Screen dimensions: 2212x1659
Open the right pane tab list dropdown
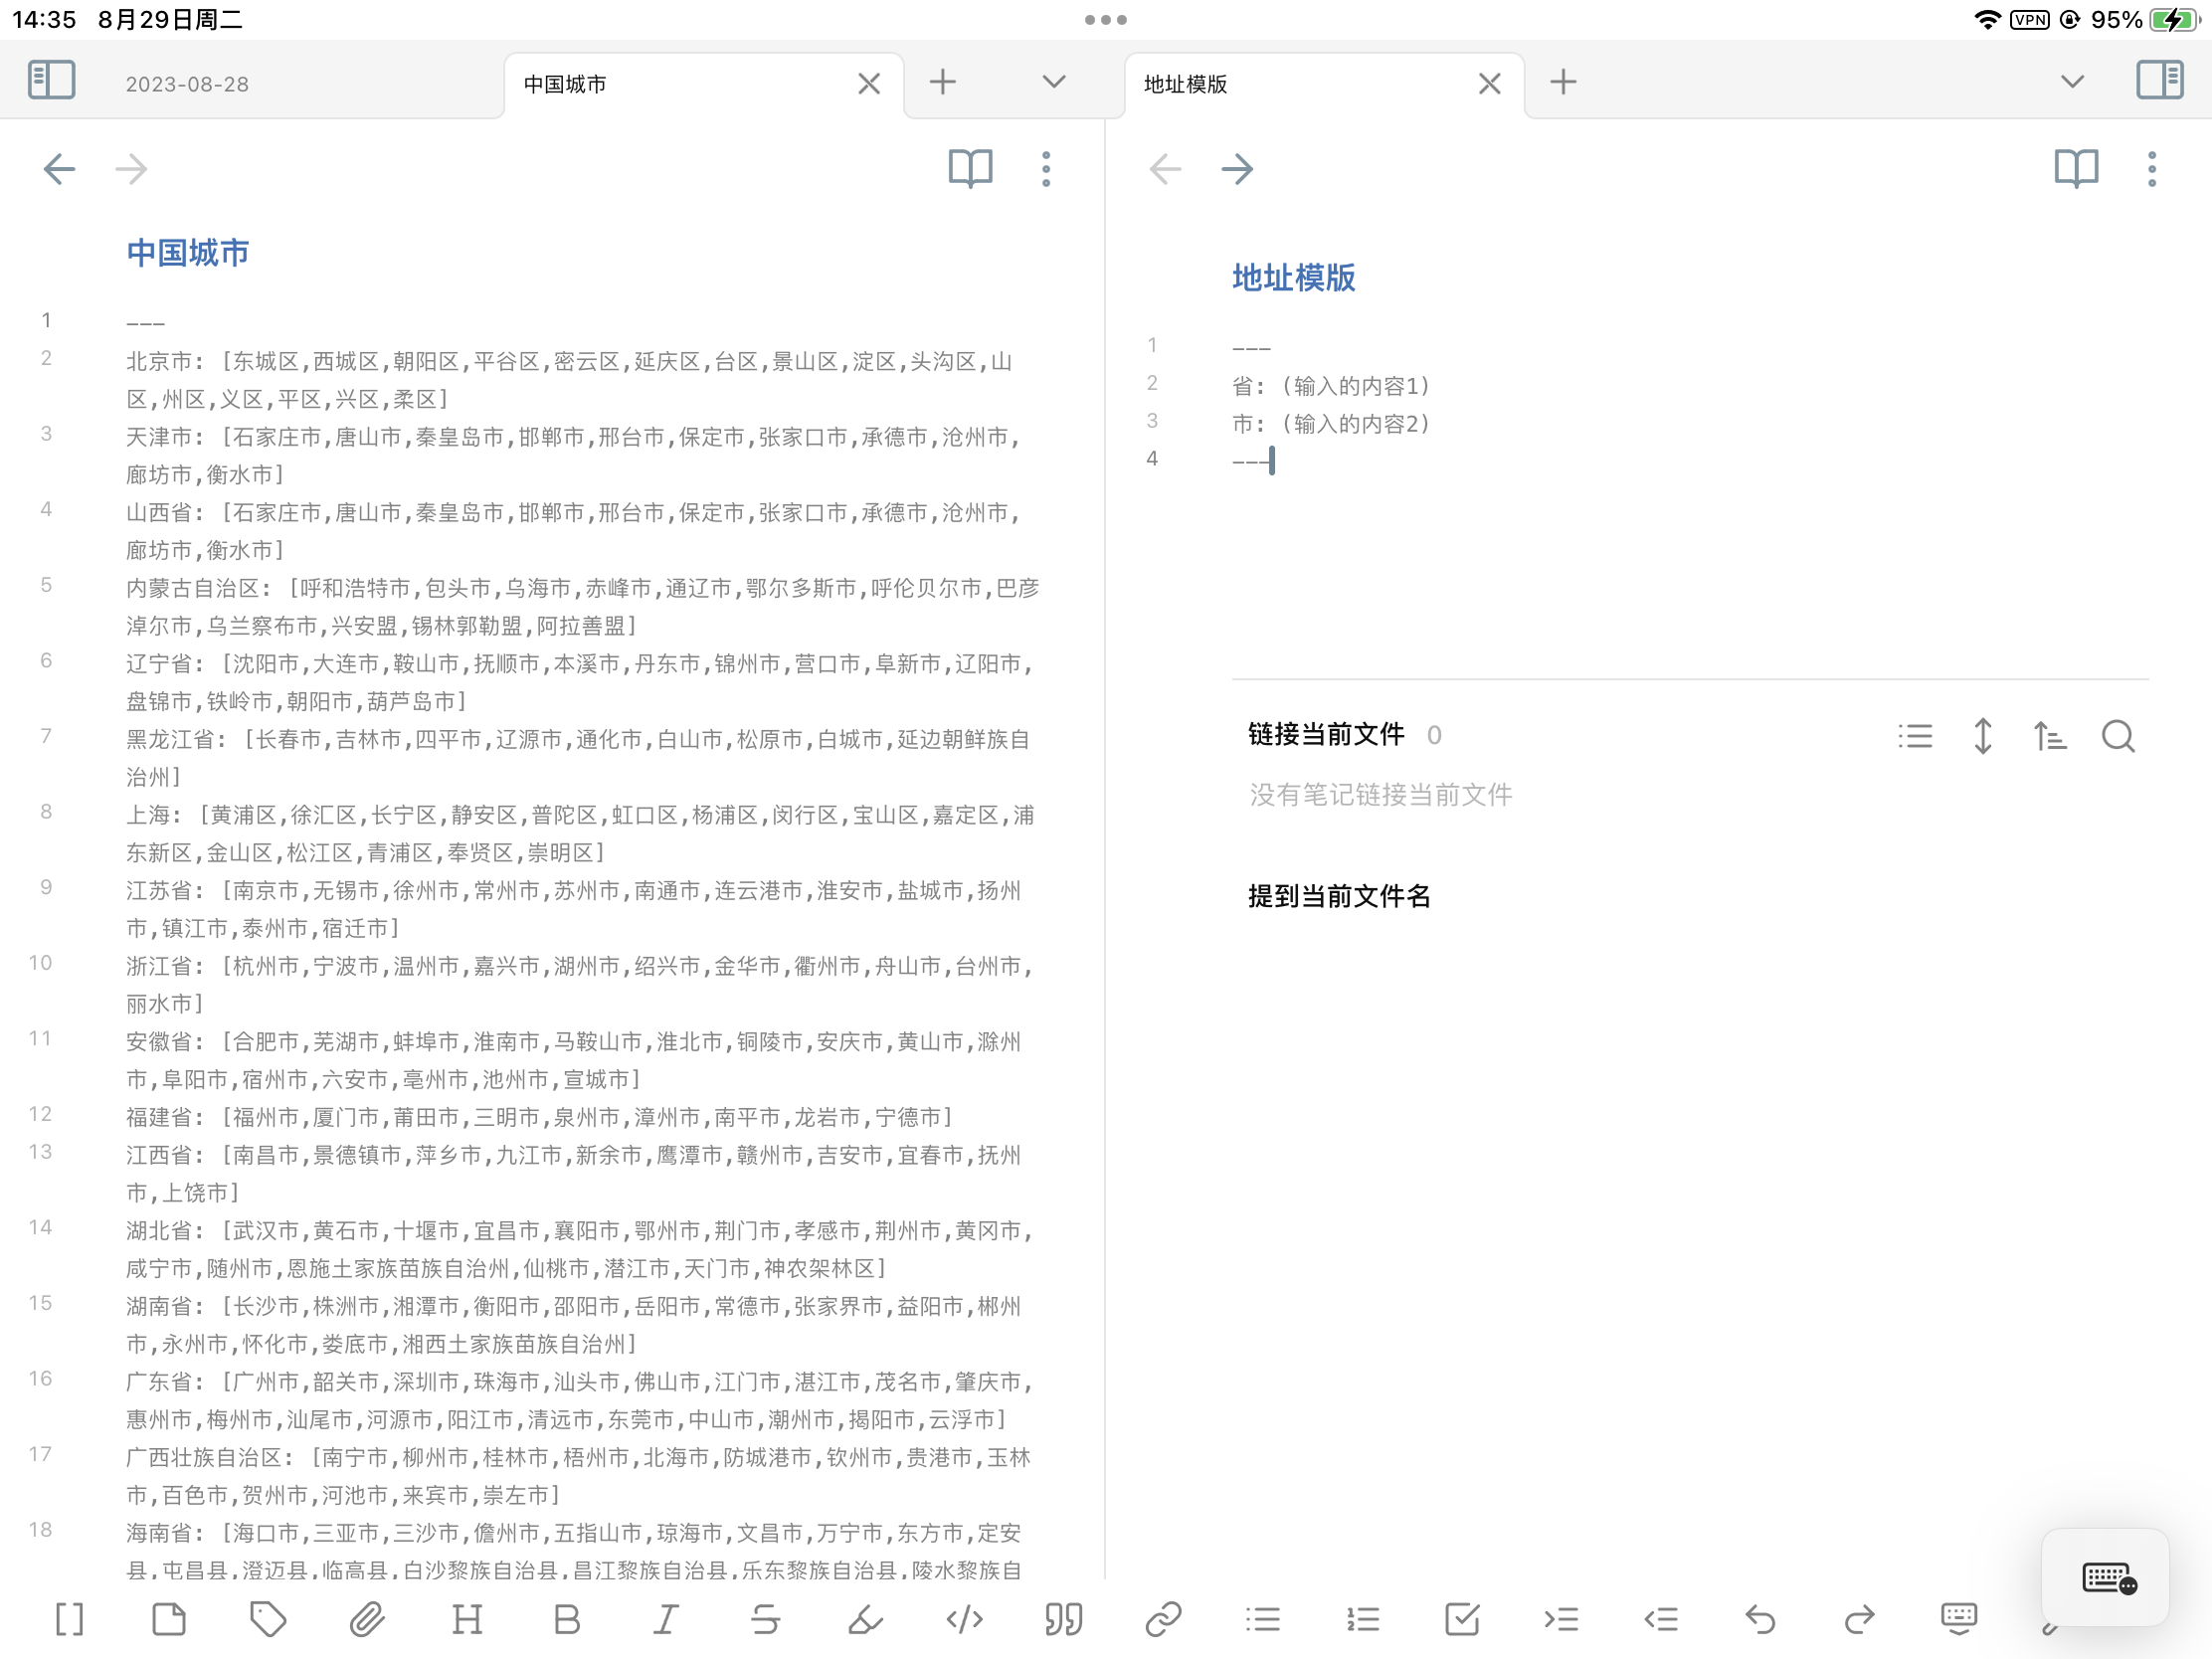click(2072, 82)
